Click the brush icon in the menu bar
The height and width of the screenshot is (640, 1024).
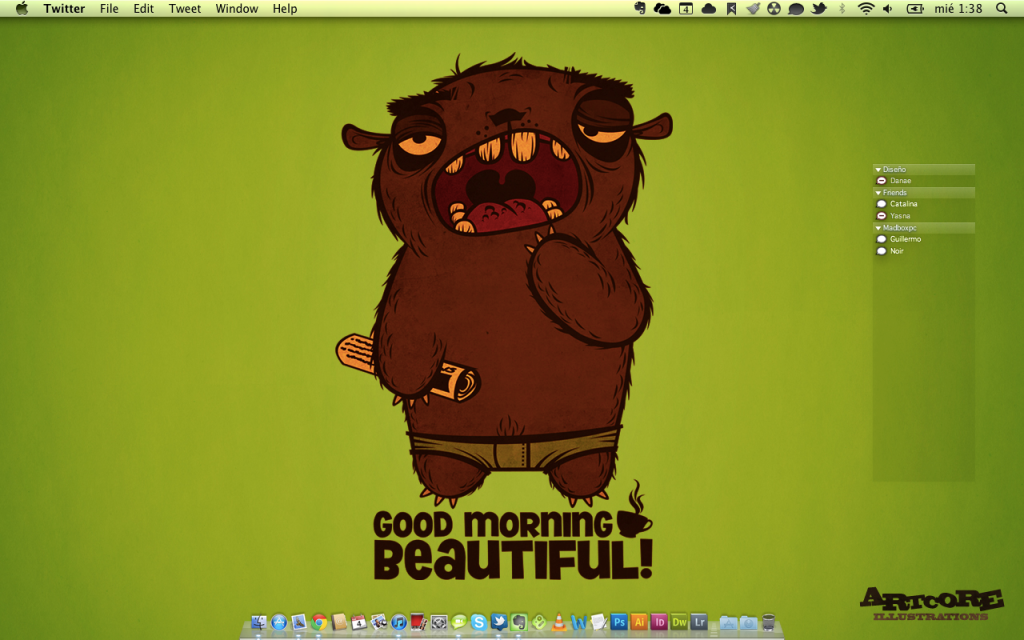(x=753, y=8)
